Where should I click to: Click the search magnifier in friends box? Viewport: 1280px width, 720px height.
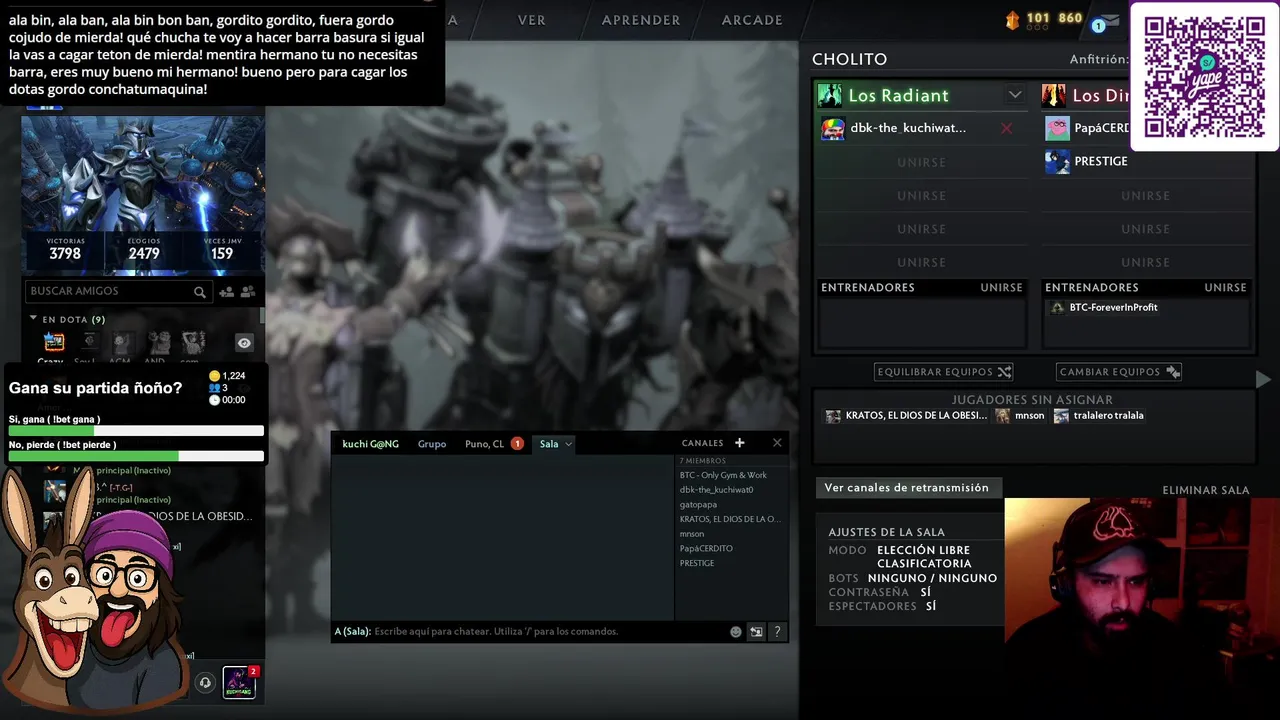[200, 292]
